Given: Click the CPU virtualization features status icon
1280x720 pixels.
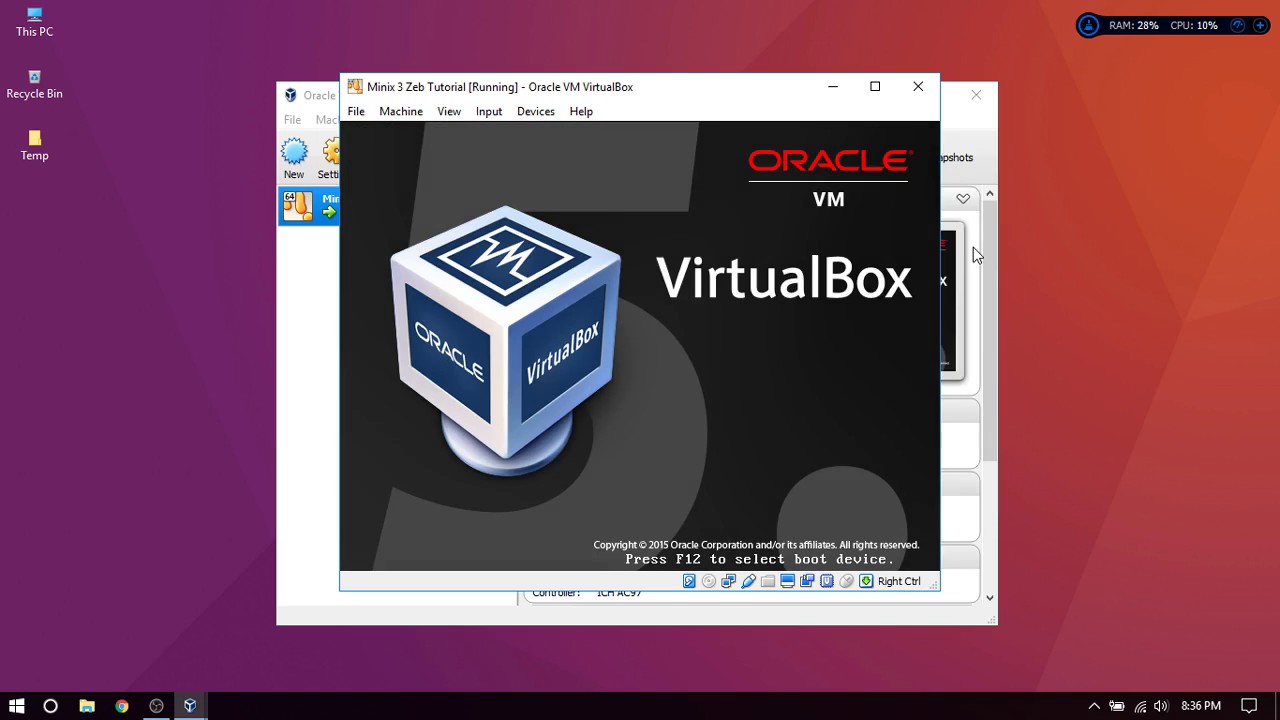Looking at the screenshot, I should pos(827,581).
